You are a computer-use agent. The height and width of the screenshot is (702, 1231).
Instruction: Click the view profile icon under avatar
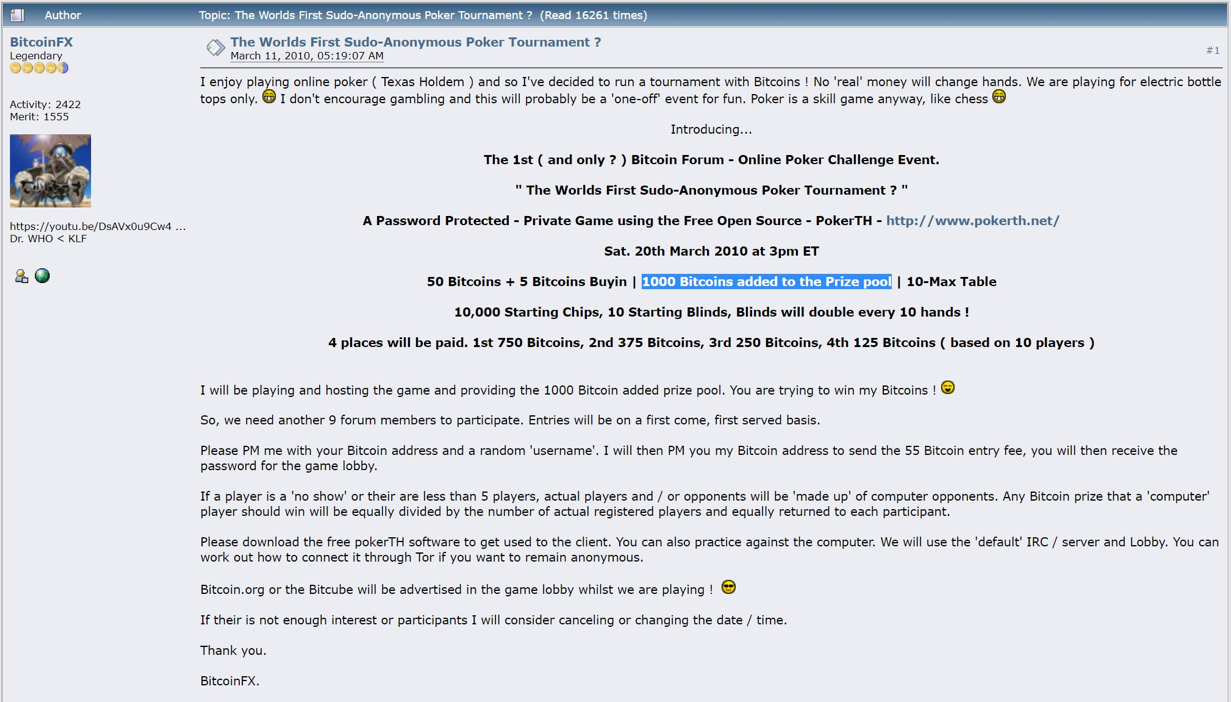coord(21,276)
